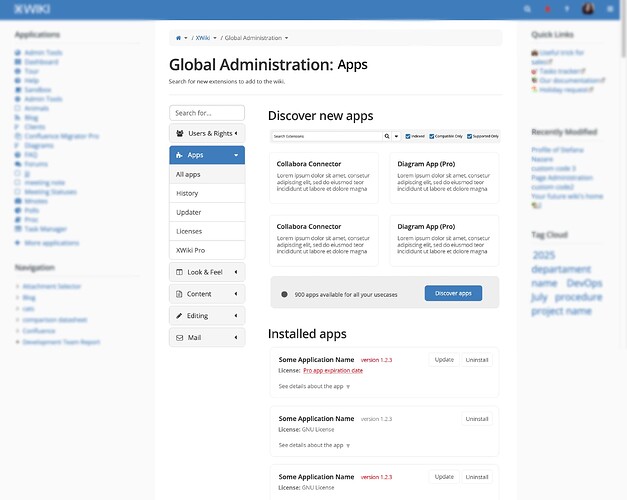Expand details of the Pro license app
The image size is (627, 500).
point(314,386)
